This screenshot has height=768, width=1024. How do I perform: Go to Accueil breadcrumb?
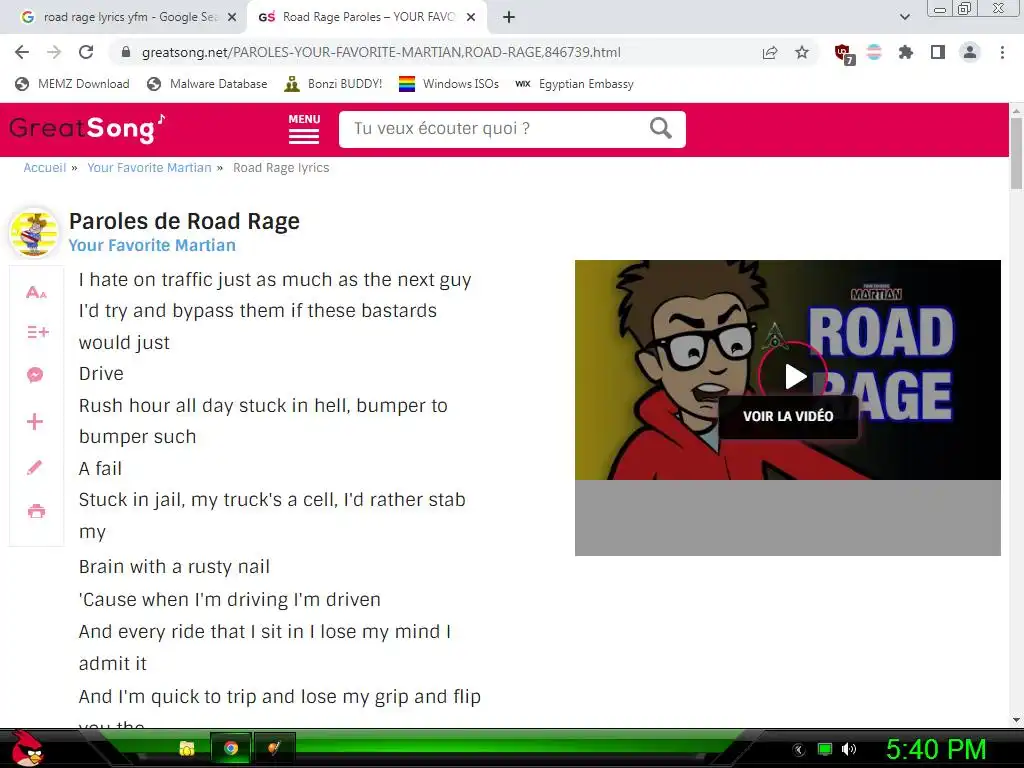(44, 168)
